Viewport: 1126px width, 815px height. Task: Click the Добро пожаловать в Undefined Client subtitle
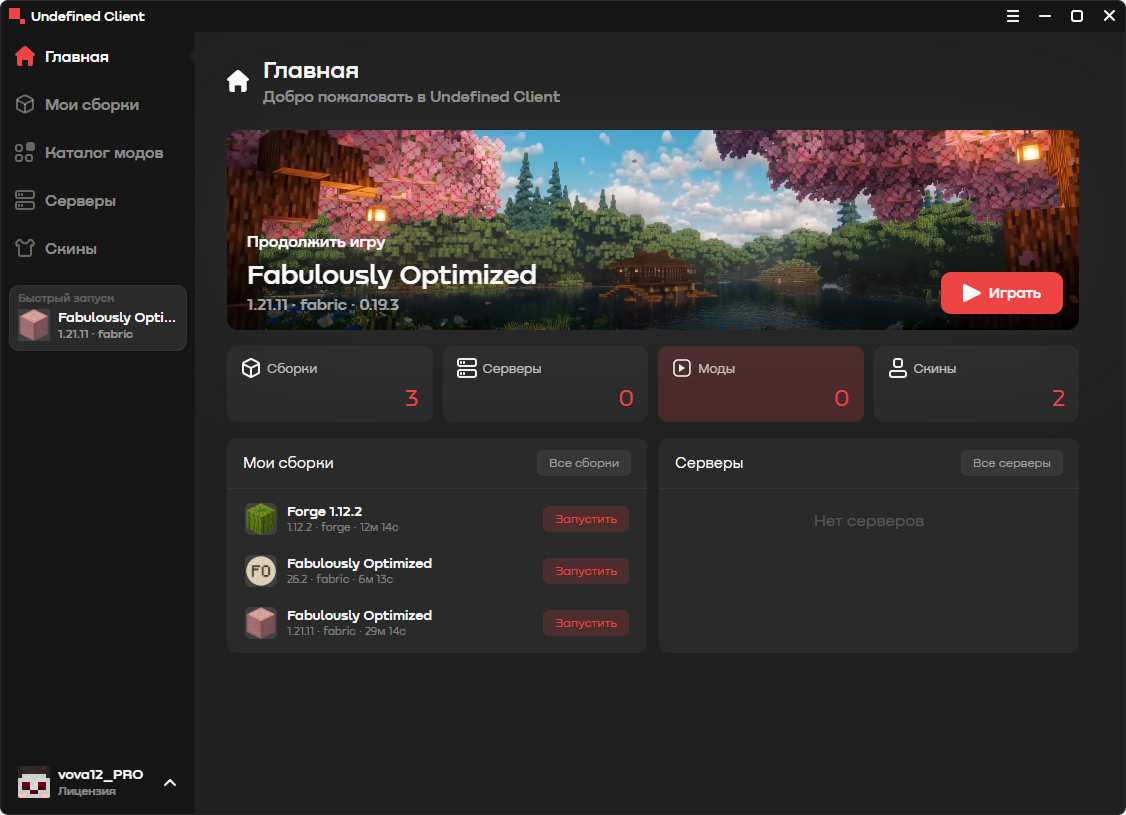click(x=411, y=97)
